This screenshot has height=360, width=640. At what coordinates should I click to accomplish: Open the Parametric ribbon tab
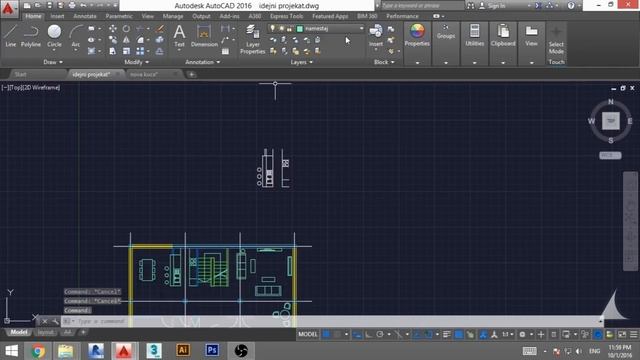[119, 16]
